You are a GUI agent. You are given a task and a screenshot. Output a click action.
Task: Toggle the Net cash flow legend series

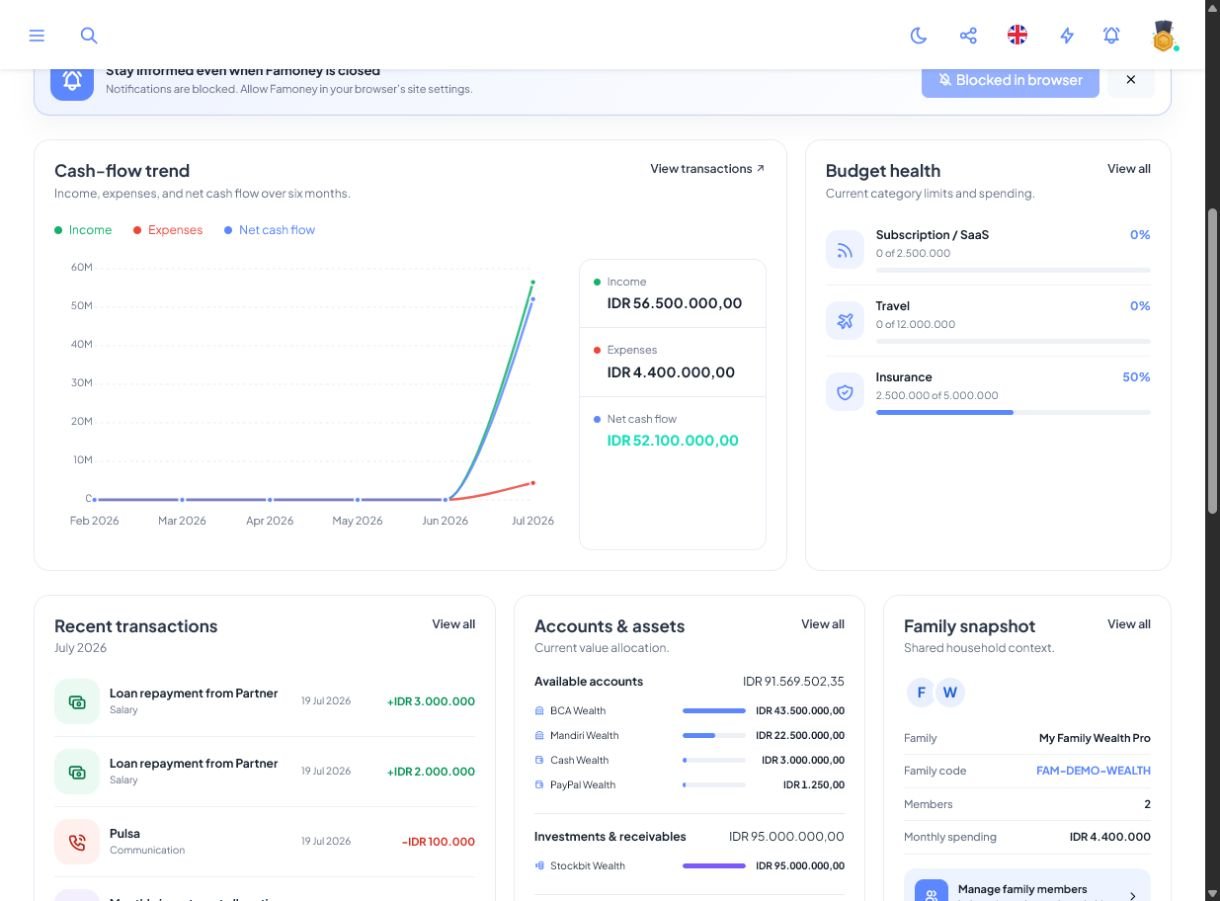(x=270, y=230)
